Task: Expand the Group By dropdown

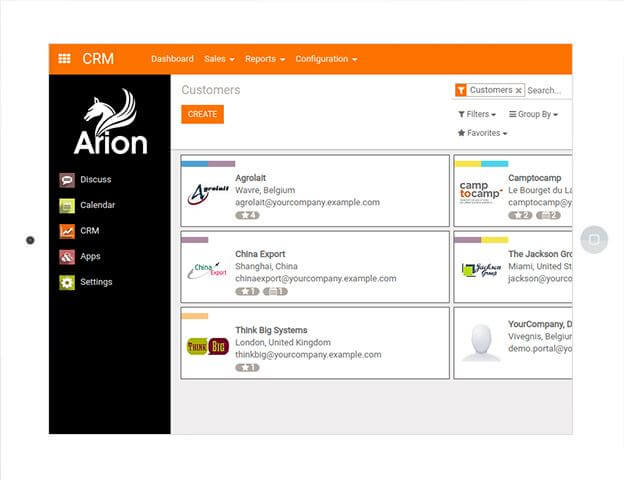Action: point(533,114)
